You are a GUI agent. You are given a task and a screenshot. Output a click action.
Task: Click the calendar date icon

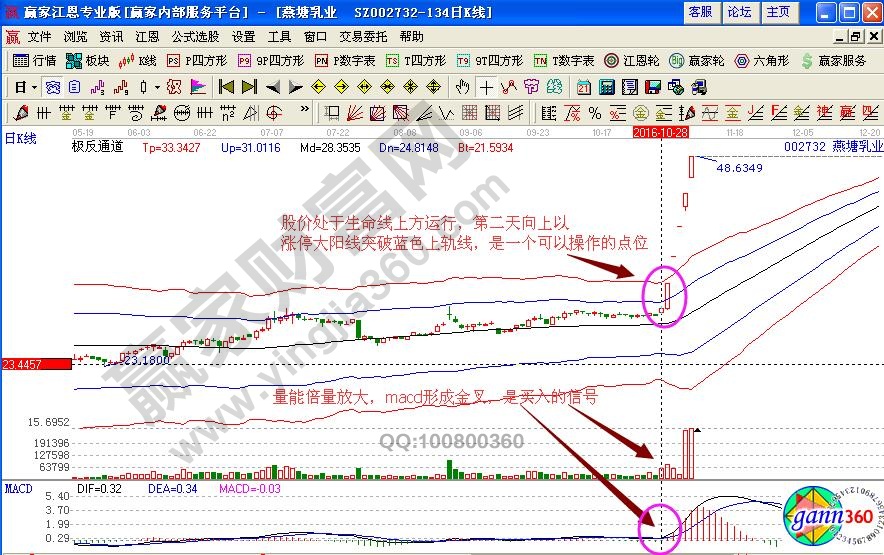pos(583,87)
